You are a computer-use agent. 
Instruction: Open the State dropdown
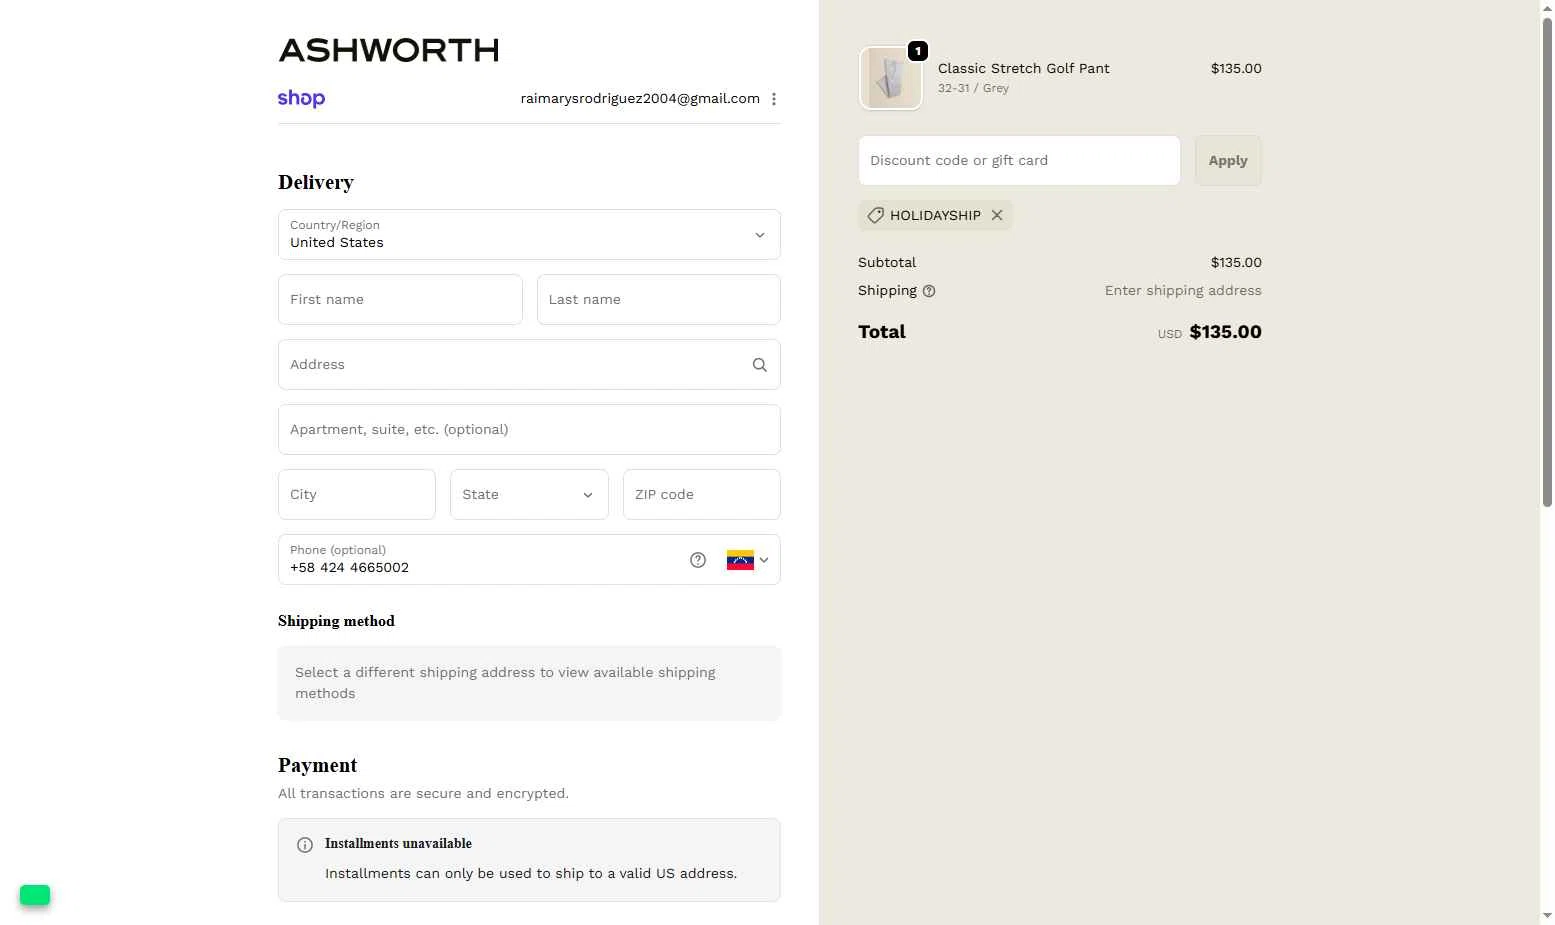(x=529, y=495)
